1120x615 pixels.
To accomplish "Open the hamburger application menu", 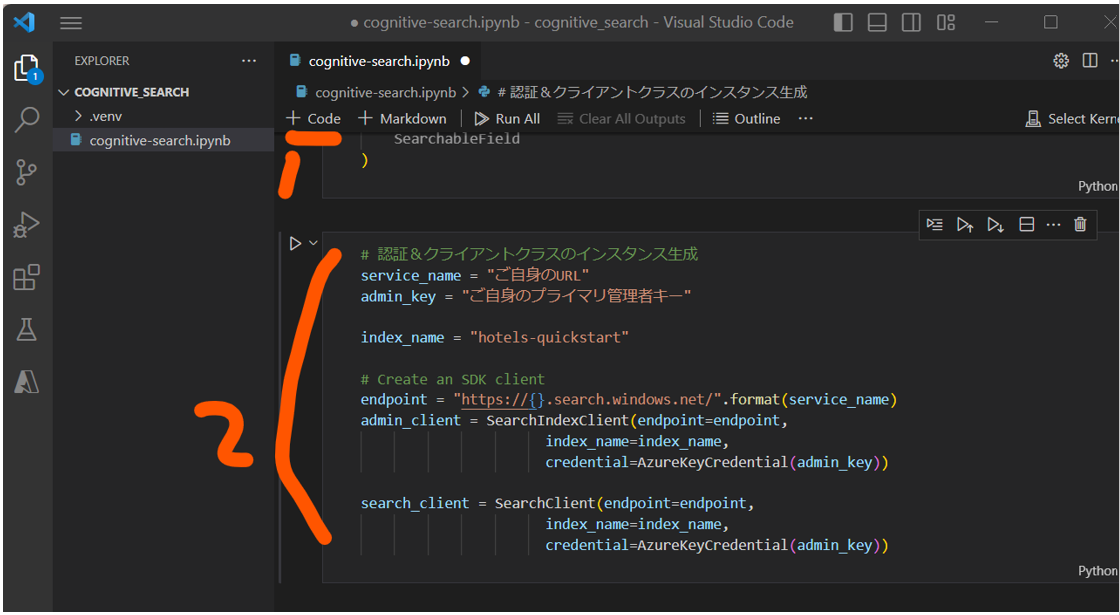I will coord(71,23).
